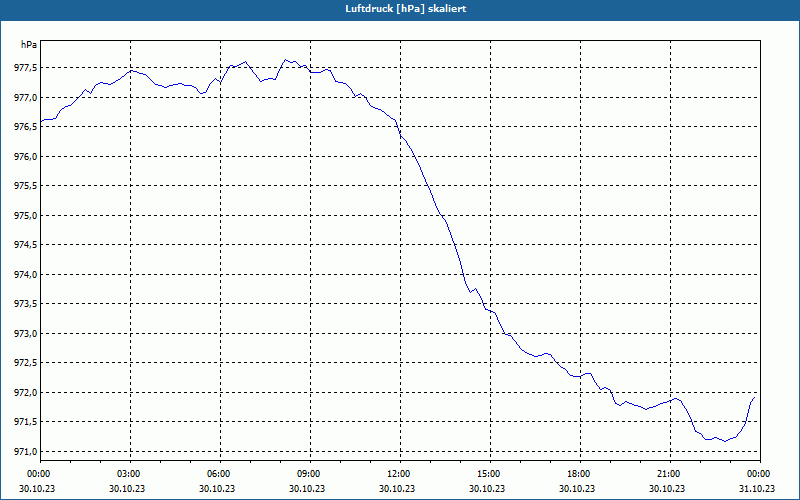Click the 12:00 time axis label
Screen dimensions: 800x500
click(400, 474)
